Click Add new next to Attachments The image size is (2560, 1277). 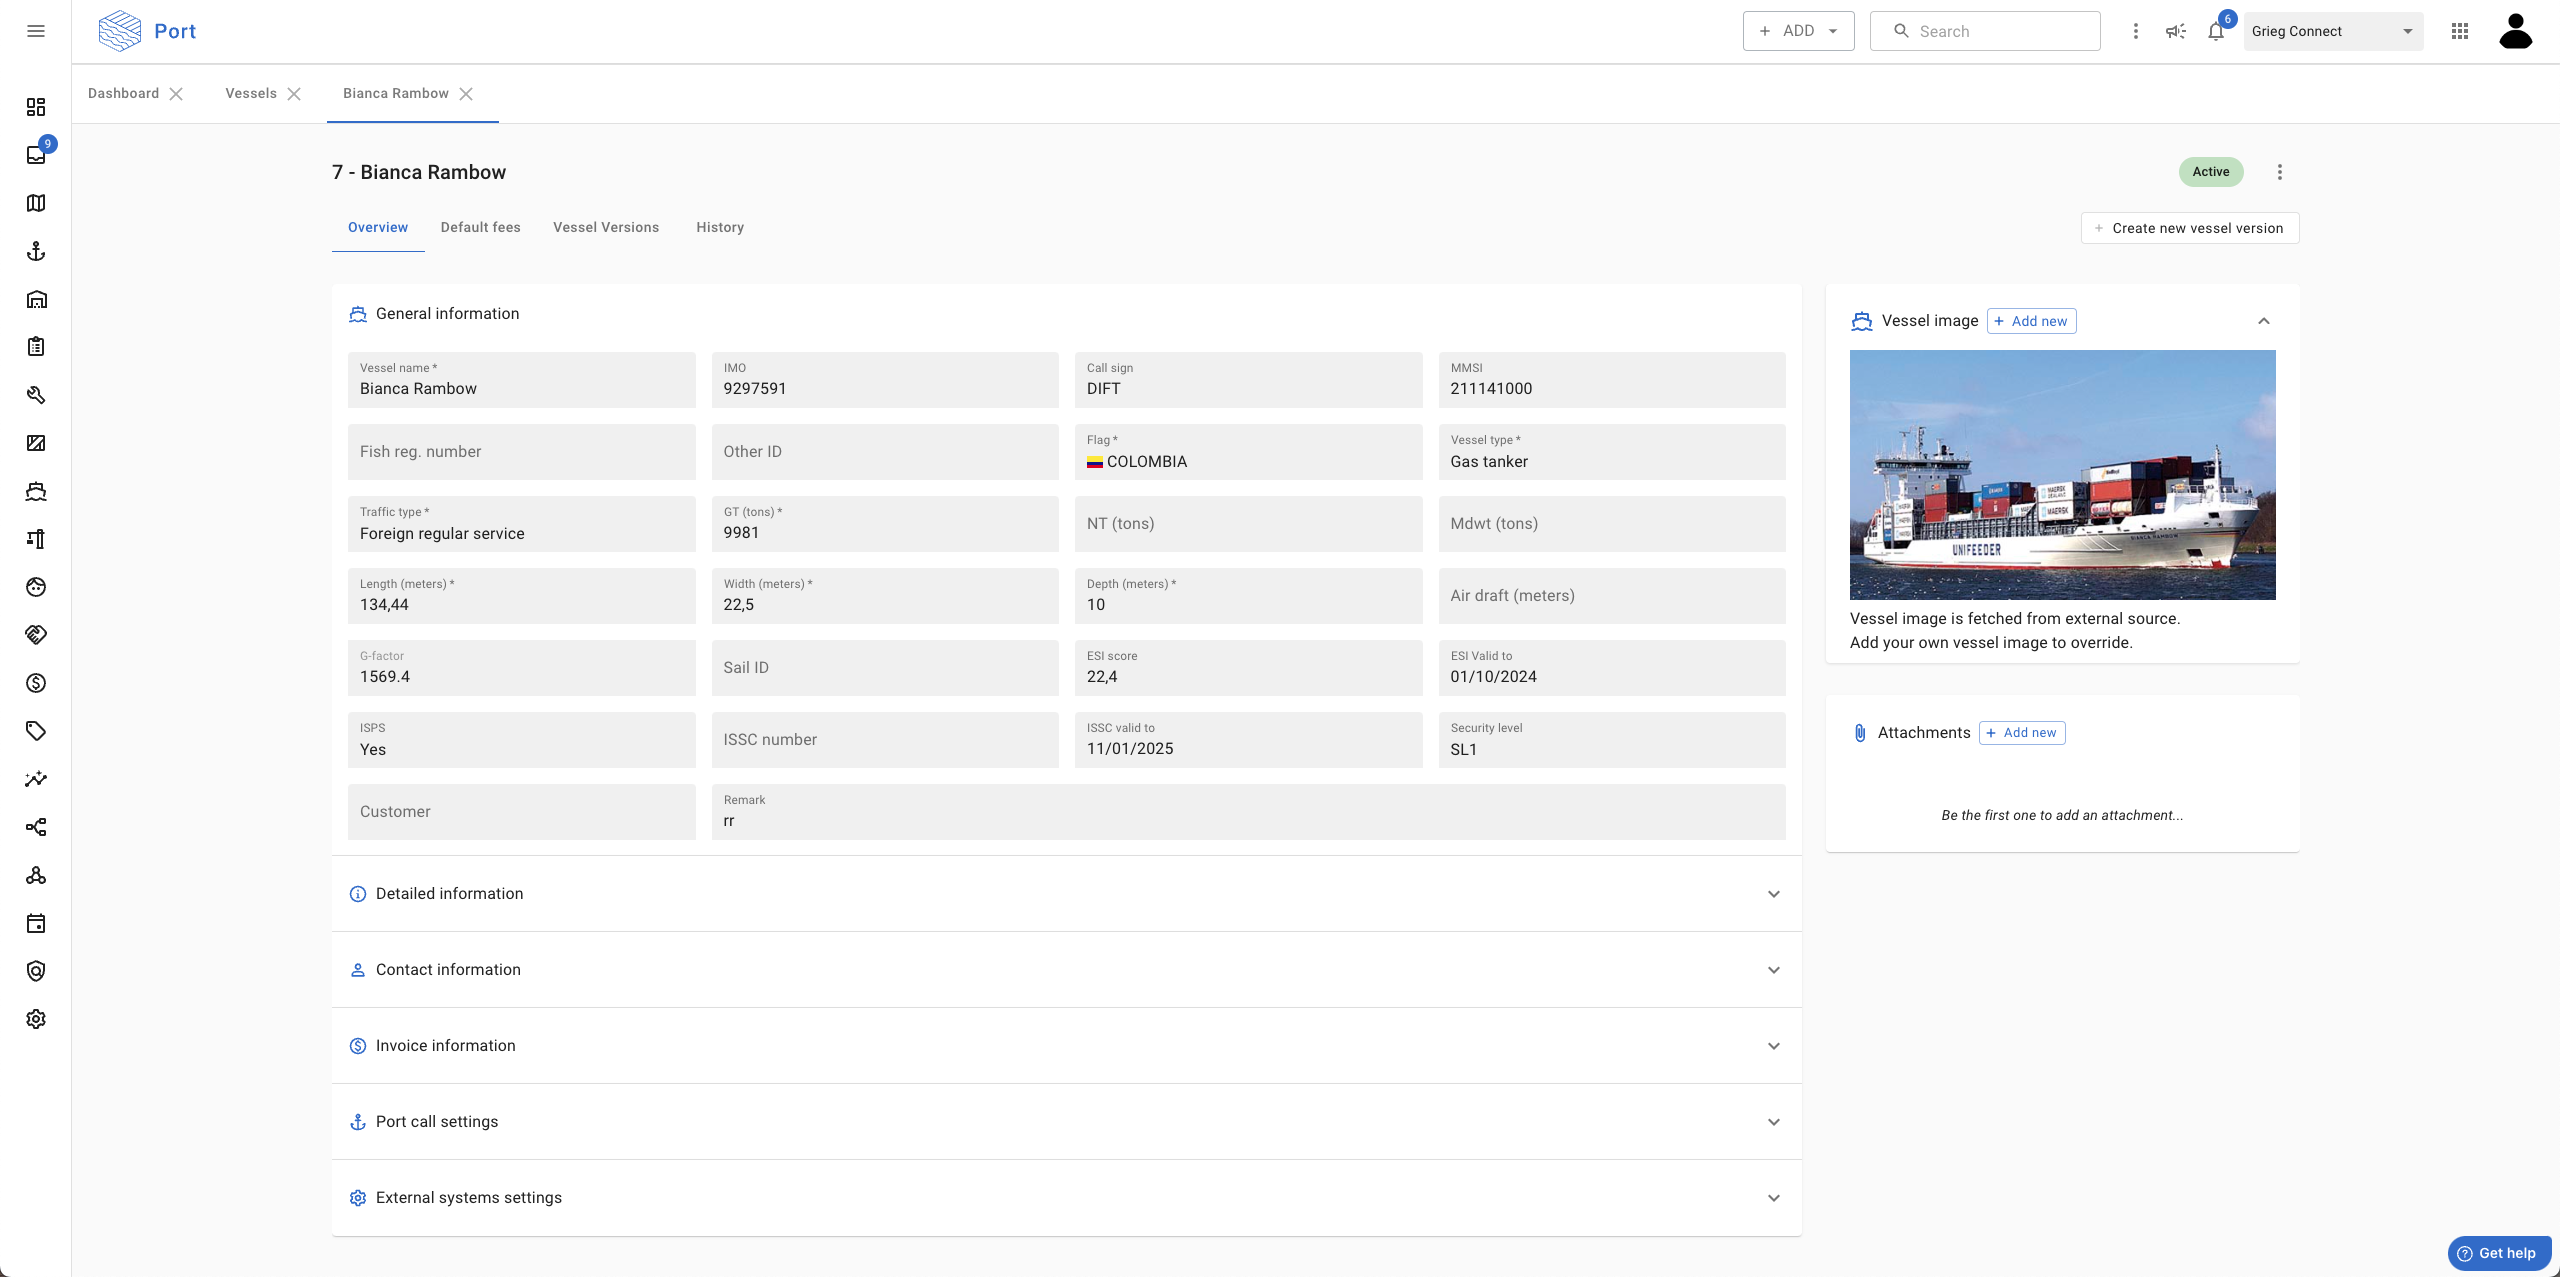[2021, 733]
